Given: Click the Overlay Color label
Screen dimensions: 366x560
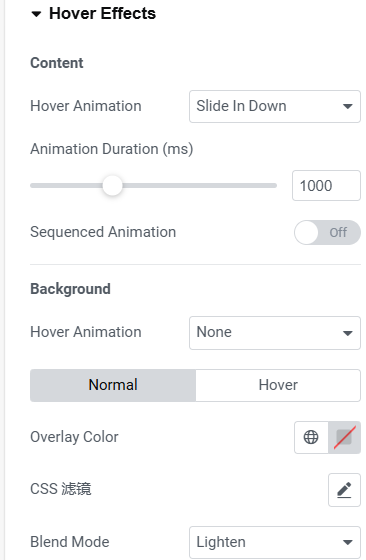Looking at the screenshot, I should click(x=74, y=437).
